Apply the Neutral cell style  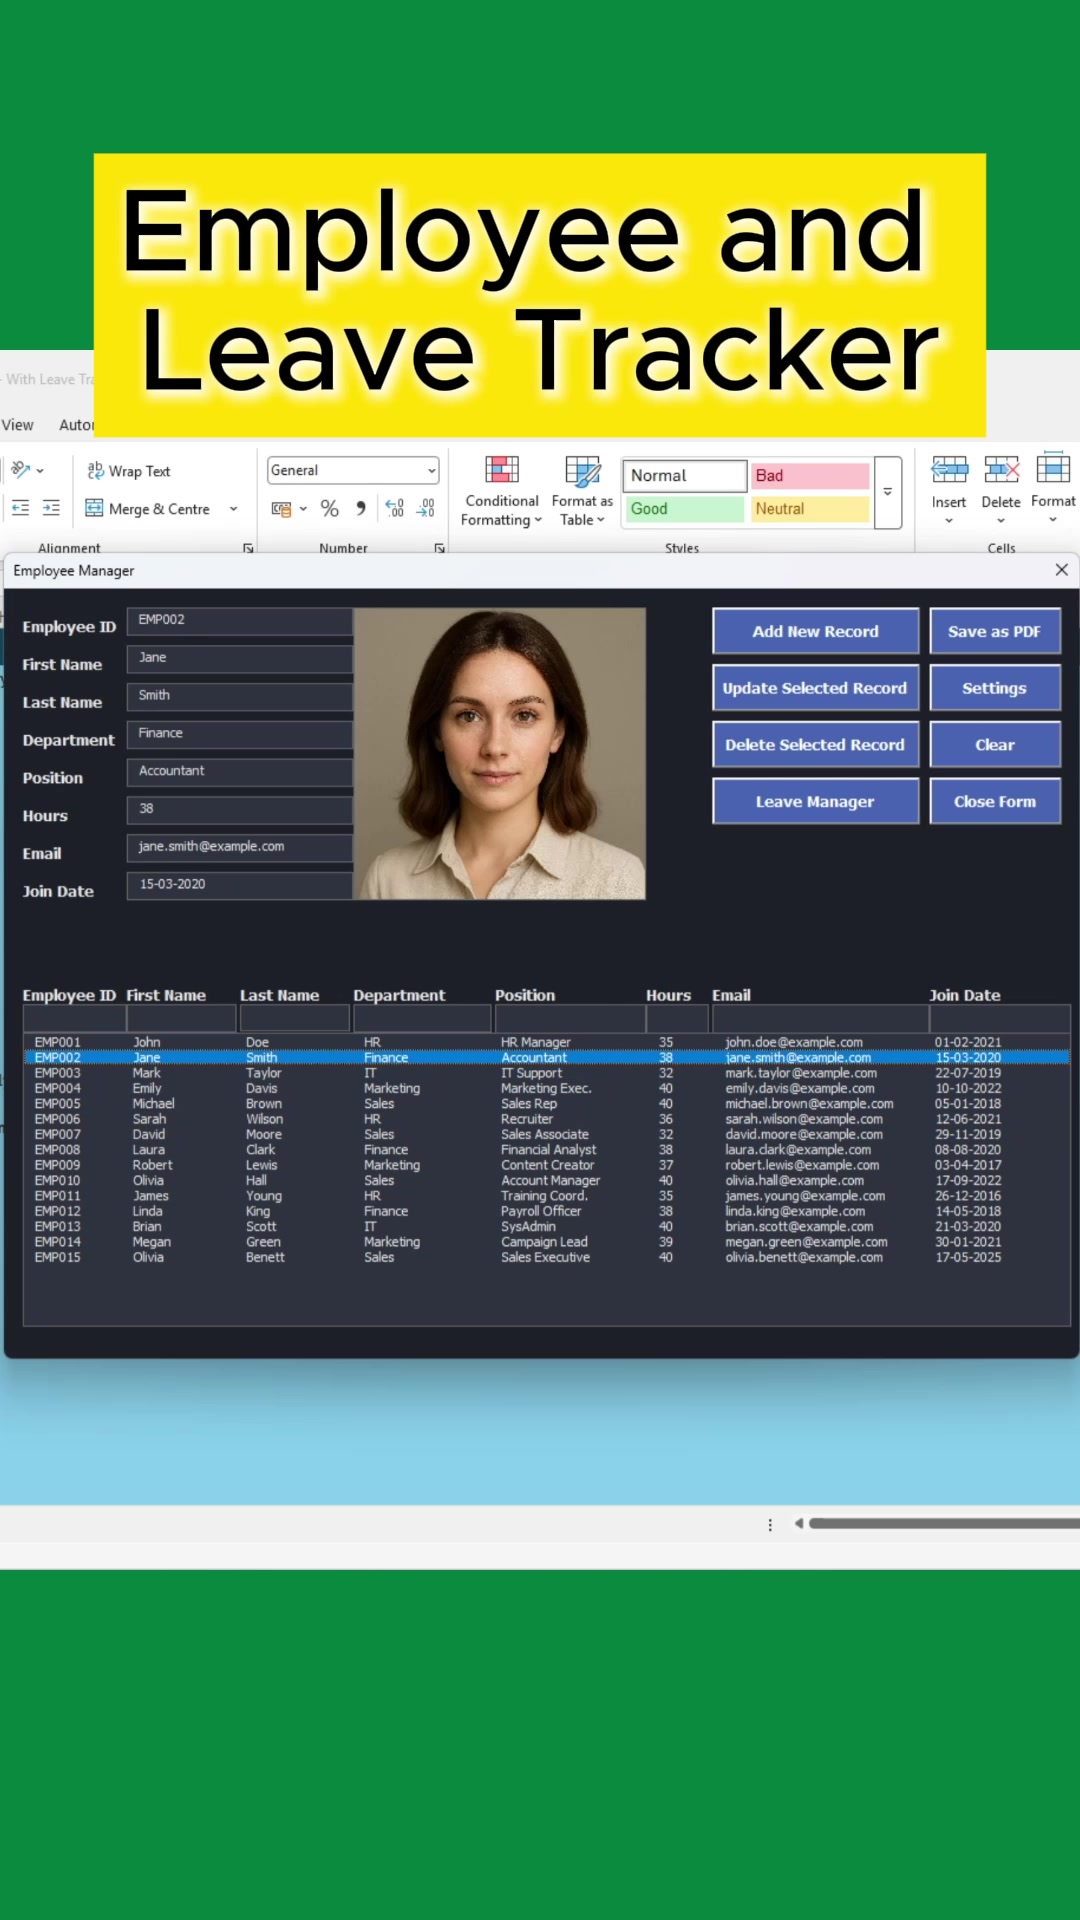coord(810,509)
